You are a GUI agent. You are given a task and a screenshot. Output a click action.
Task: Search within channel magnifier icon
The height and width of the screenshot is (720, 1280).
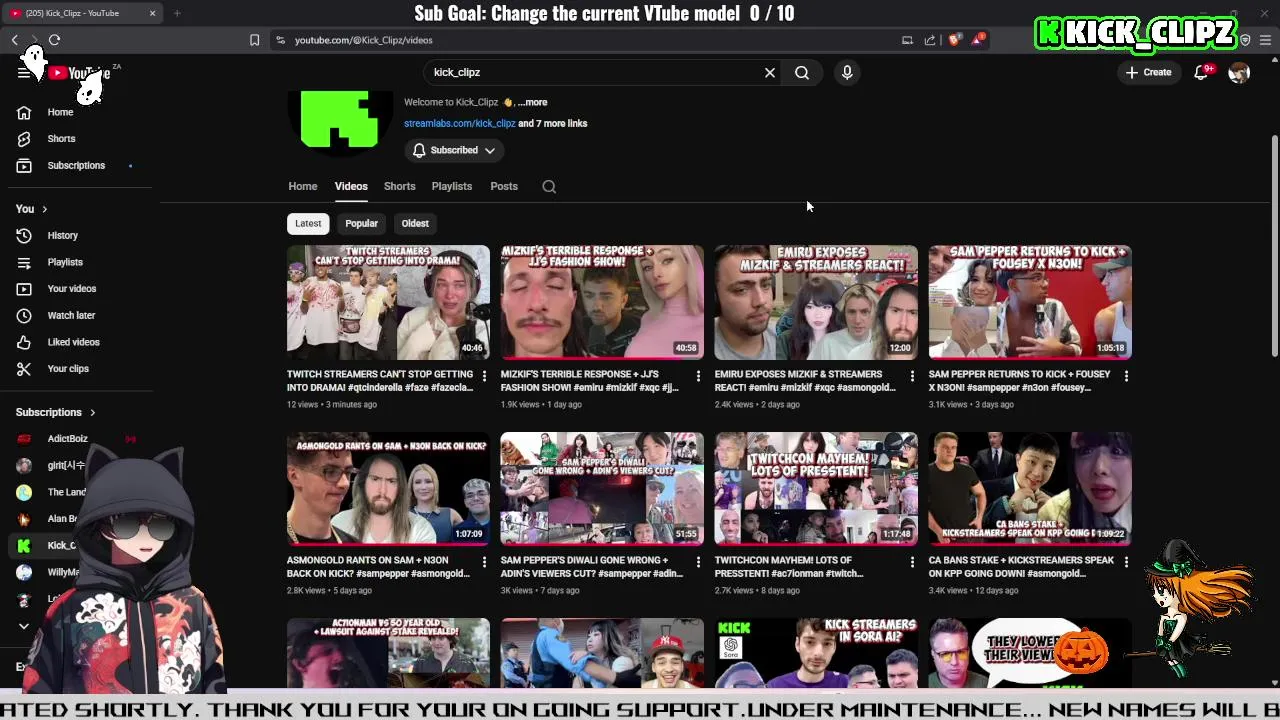point(549,186)
